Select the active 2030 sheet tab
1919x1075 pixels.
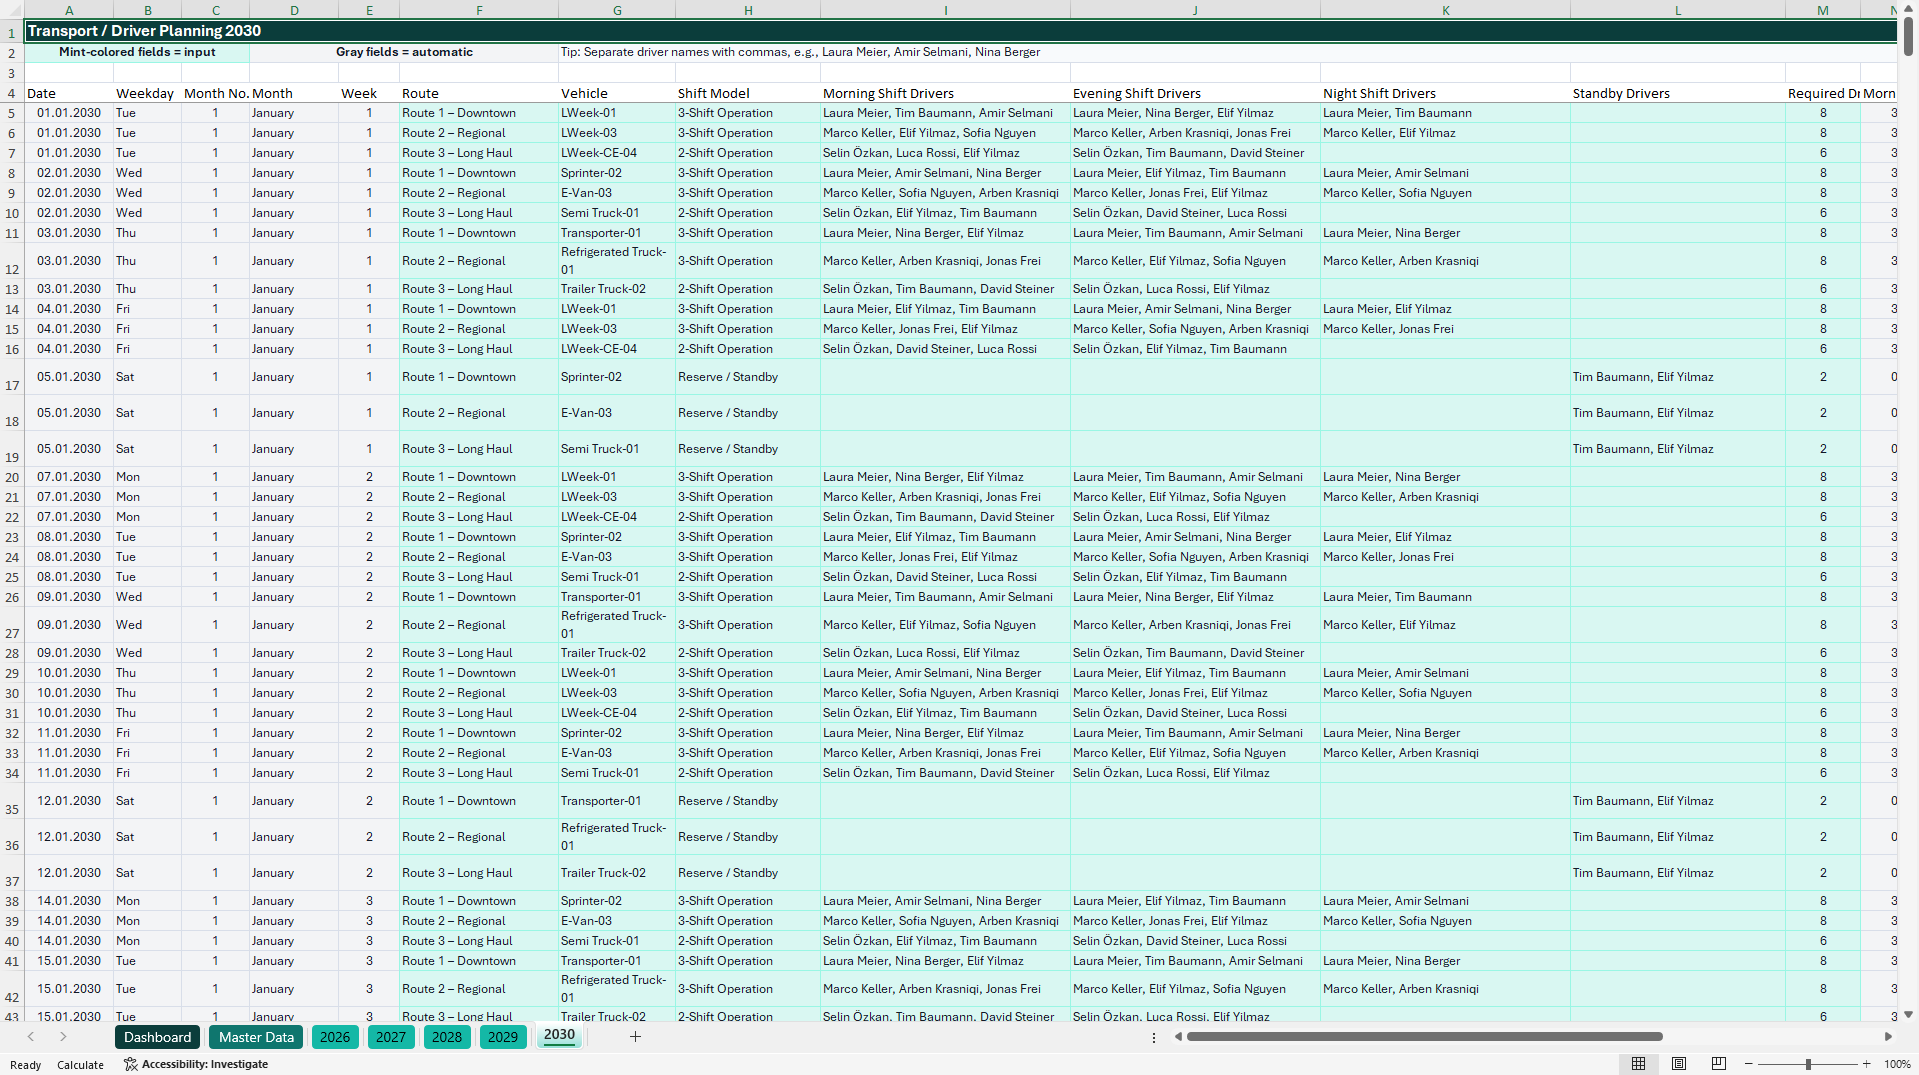[x=559, y=1035]
